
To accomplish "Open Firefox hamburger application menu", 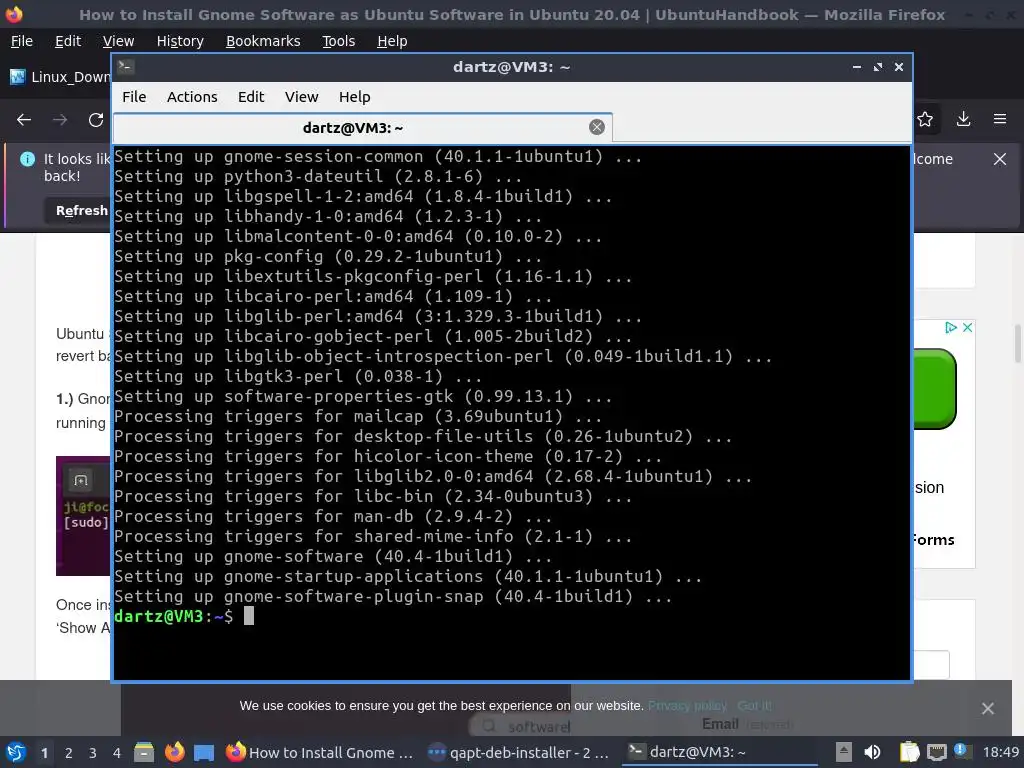I will (1000, 119).
